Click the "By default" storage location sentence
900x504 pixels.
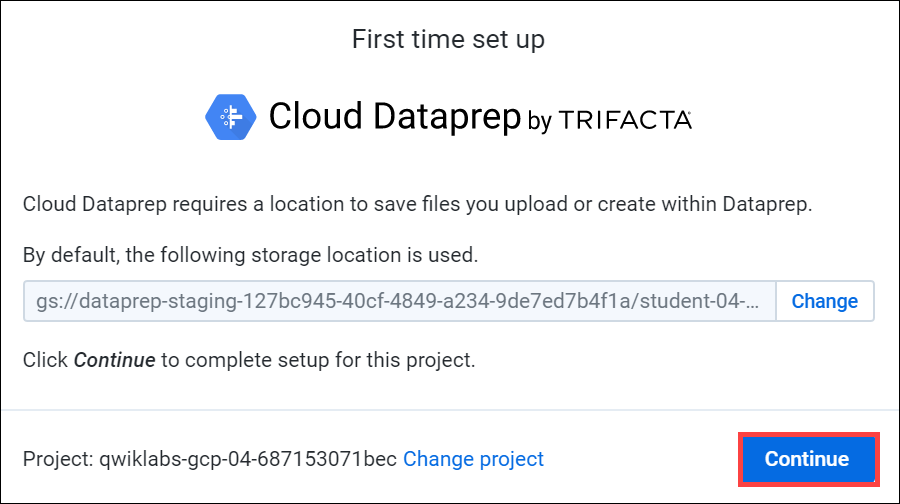pyautogui.click(x=250, y=255)
